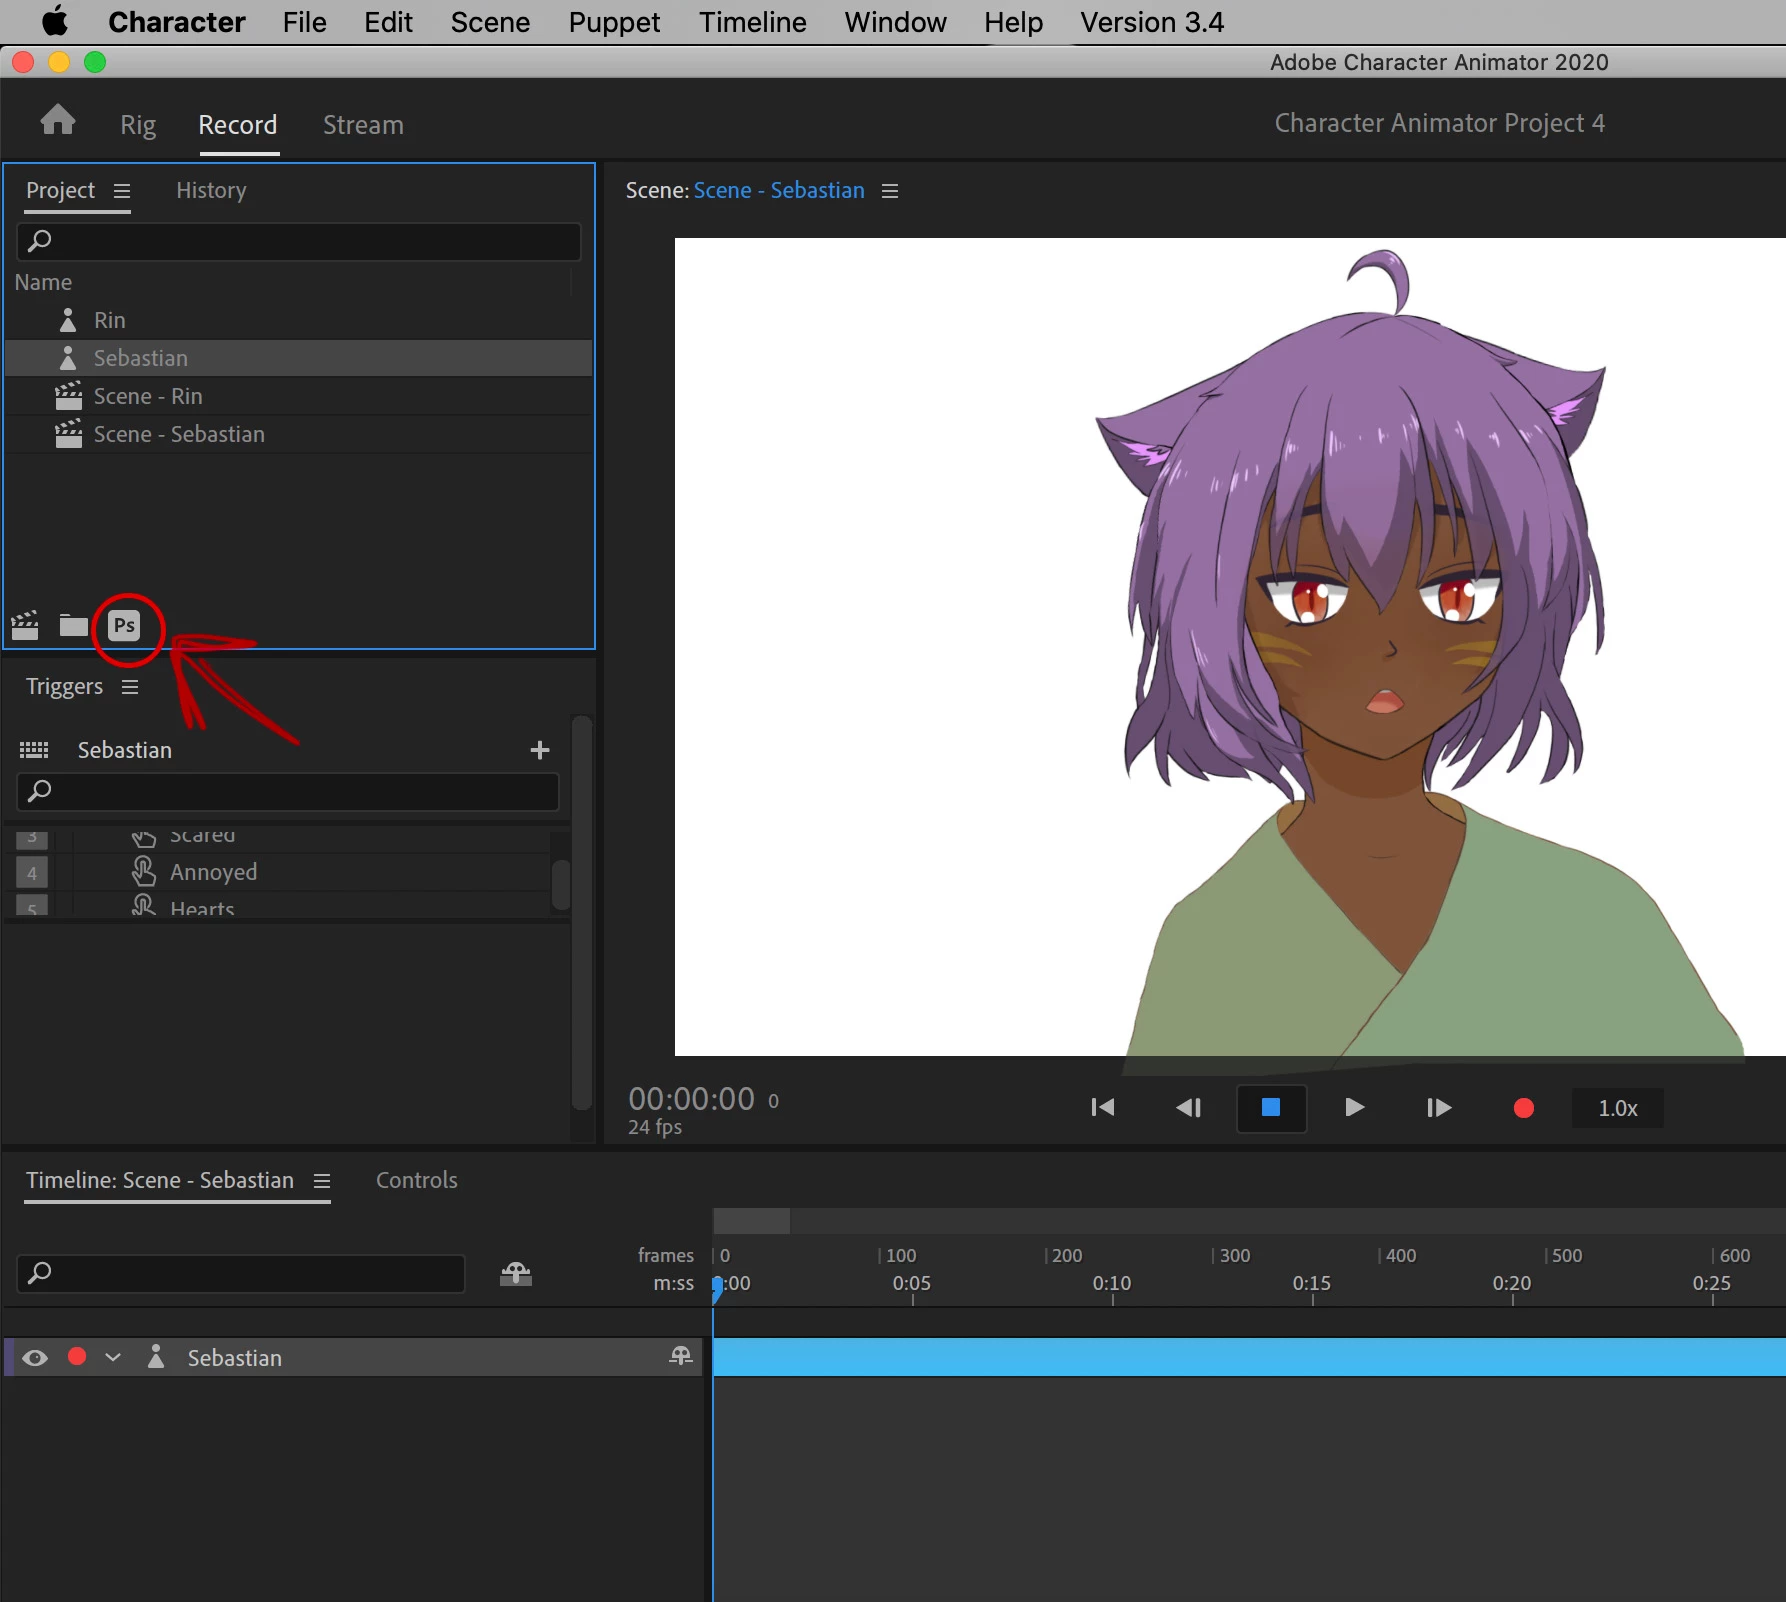Viewport: 1786px width, 1602px height.
Task: Click the Sebastian track puppet icon
Action: (x=156, y=1357)
